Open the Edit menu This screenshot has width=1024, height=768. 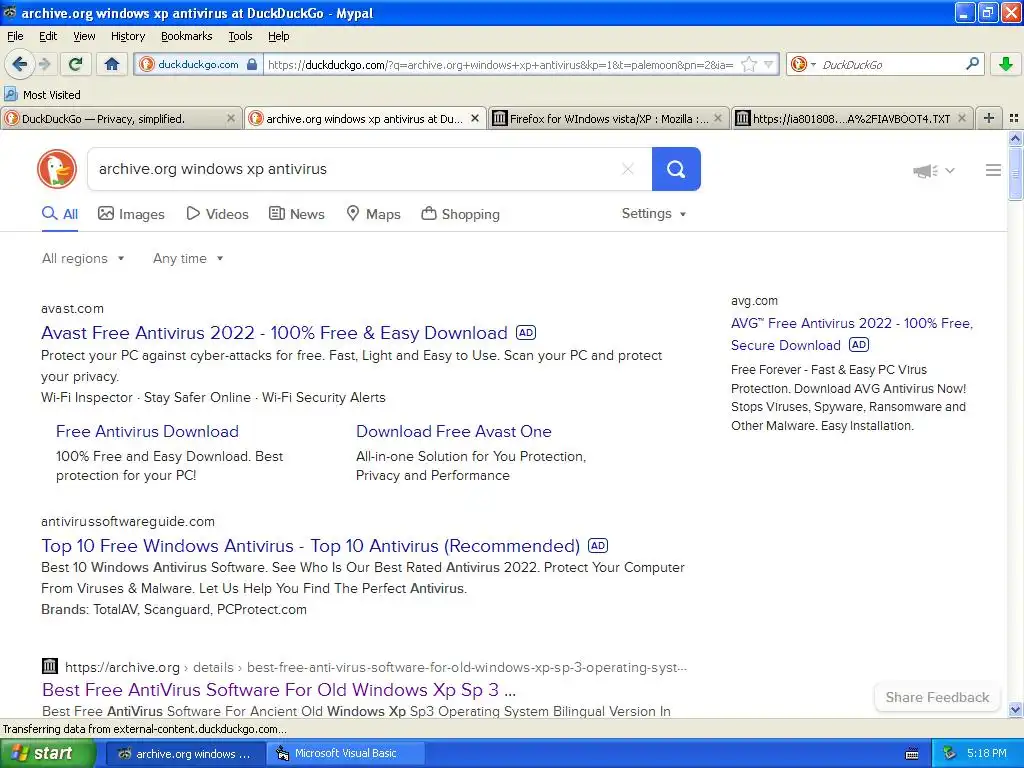point(48,36)
